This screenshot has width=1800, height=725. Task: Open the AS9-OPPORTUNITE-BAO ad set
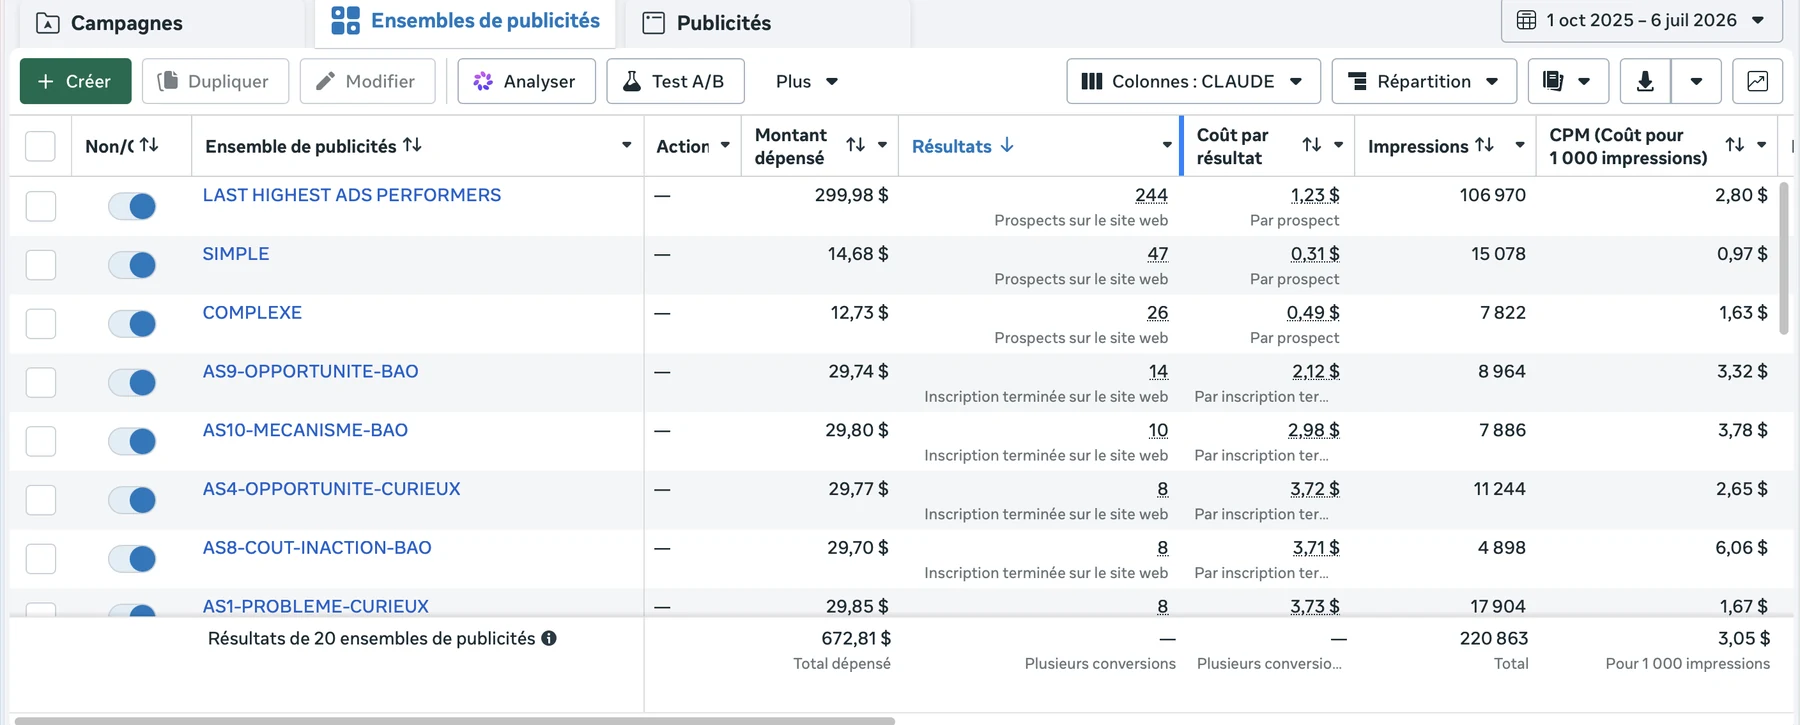[x=310, y=371]
